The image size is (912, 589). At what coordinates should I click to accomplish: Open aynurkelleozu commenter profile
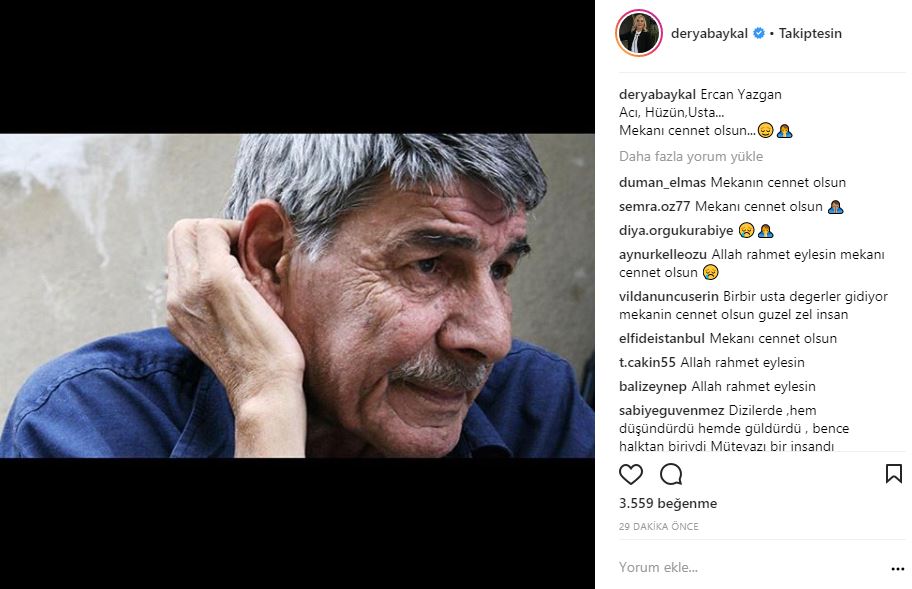(662, 254)
